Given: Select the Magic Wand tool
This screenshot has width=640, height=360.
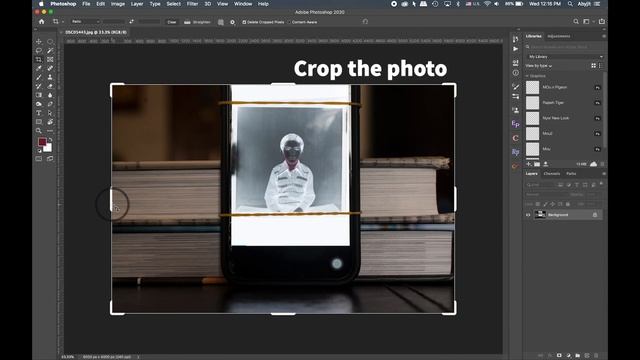Looking at the screenshot, I should point(50,51).
